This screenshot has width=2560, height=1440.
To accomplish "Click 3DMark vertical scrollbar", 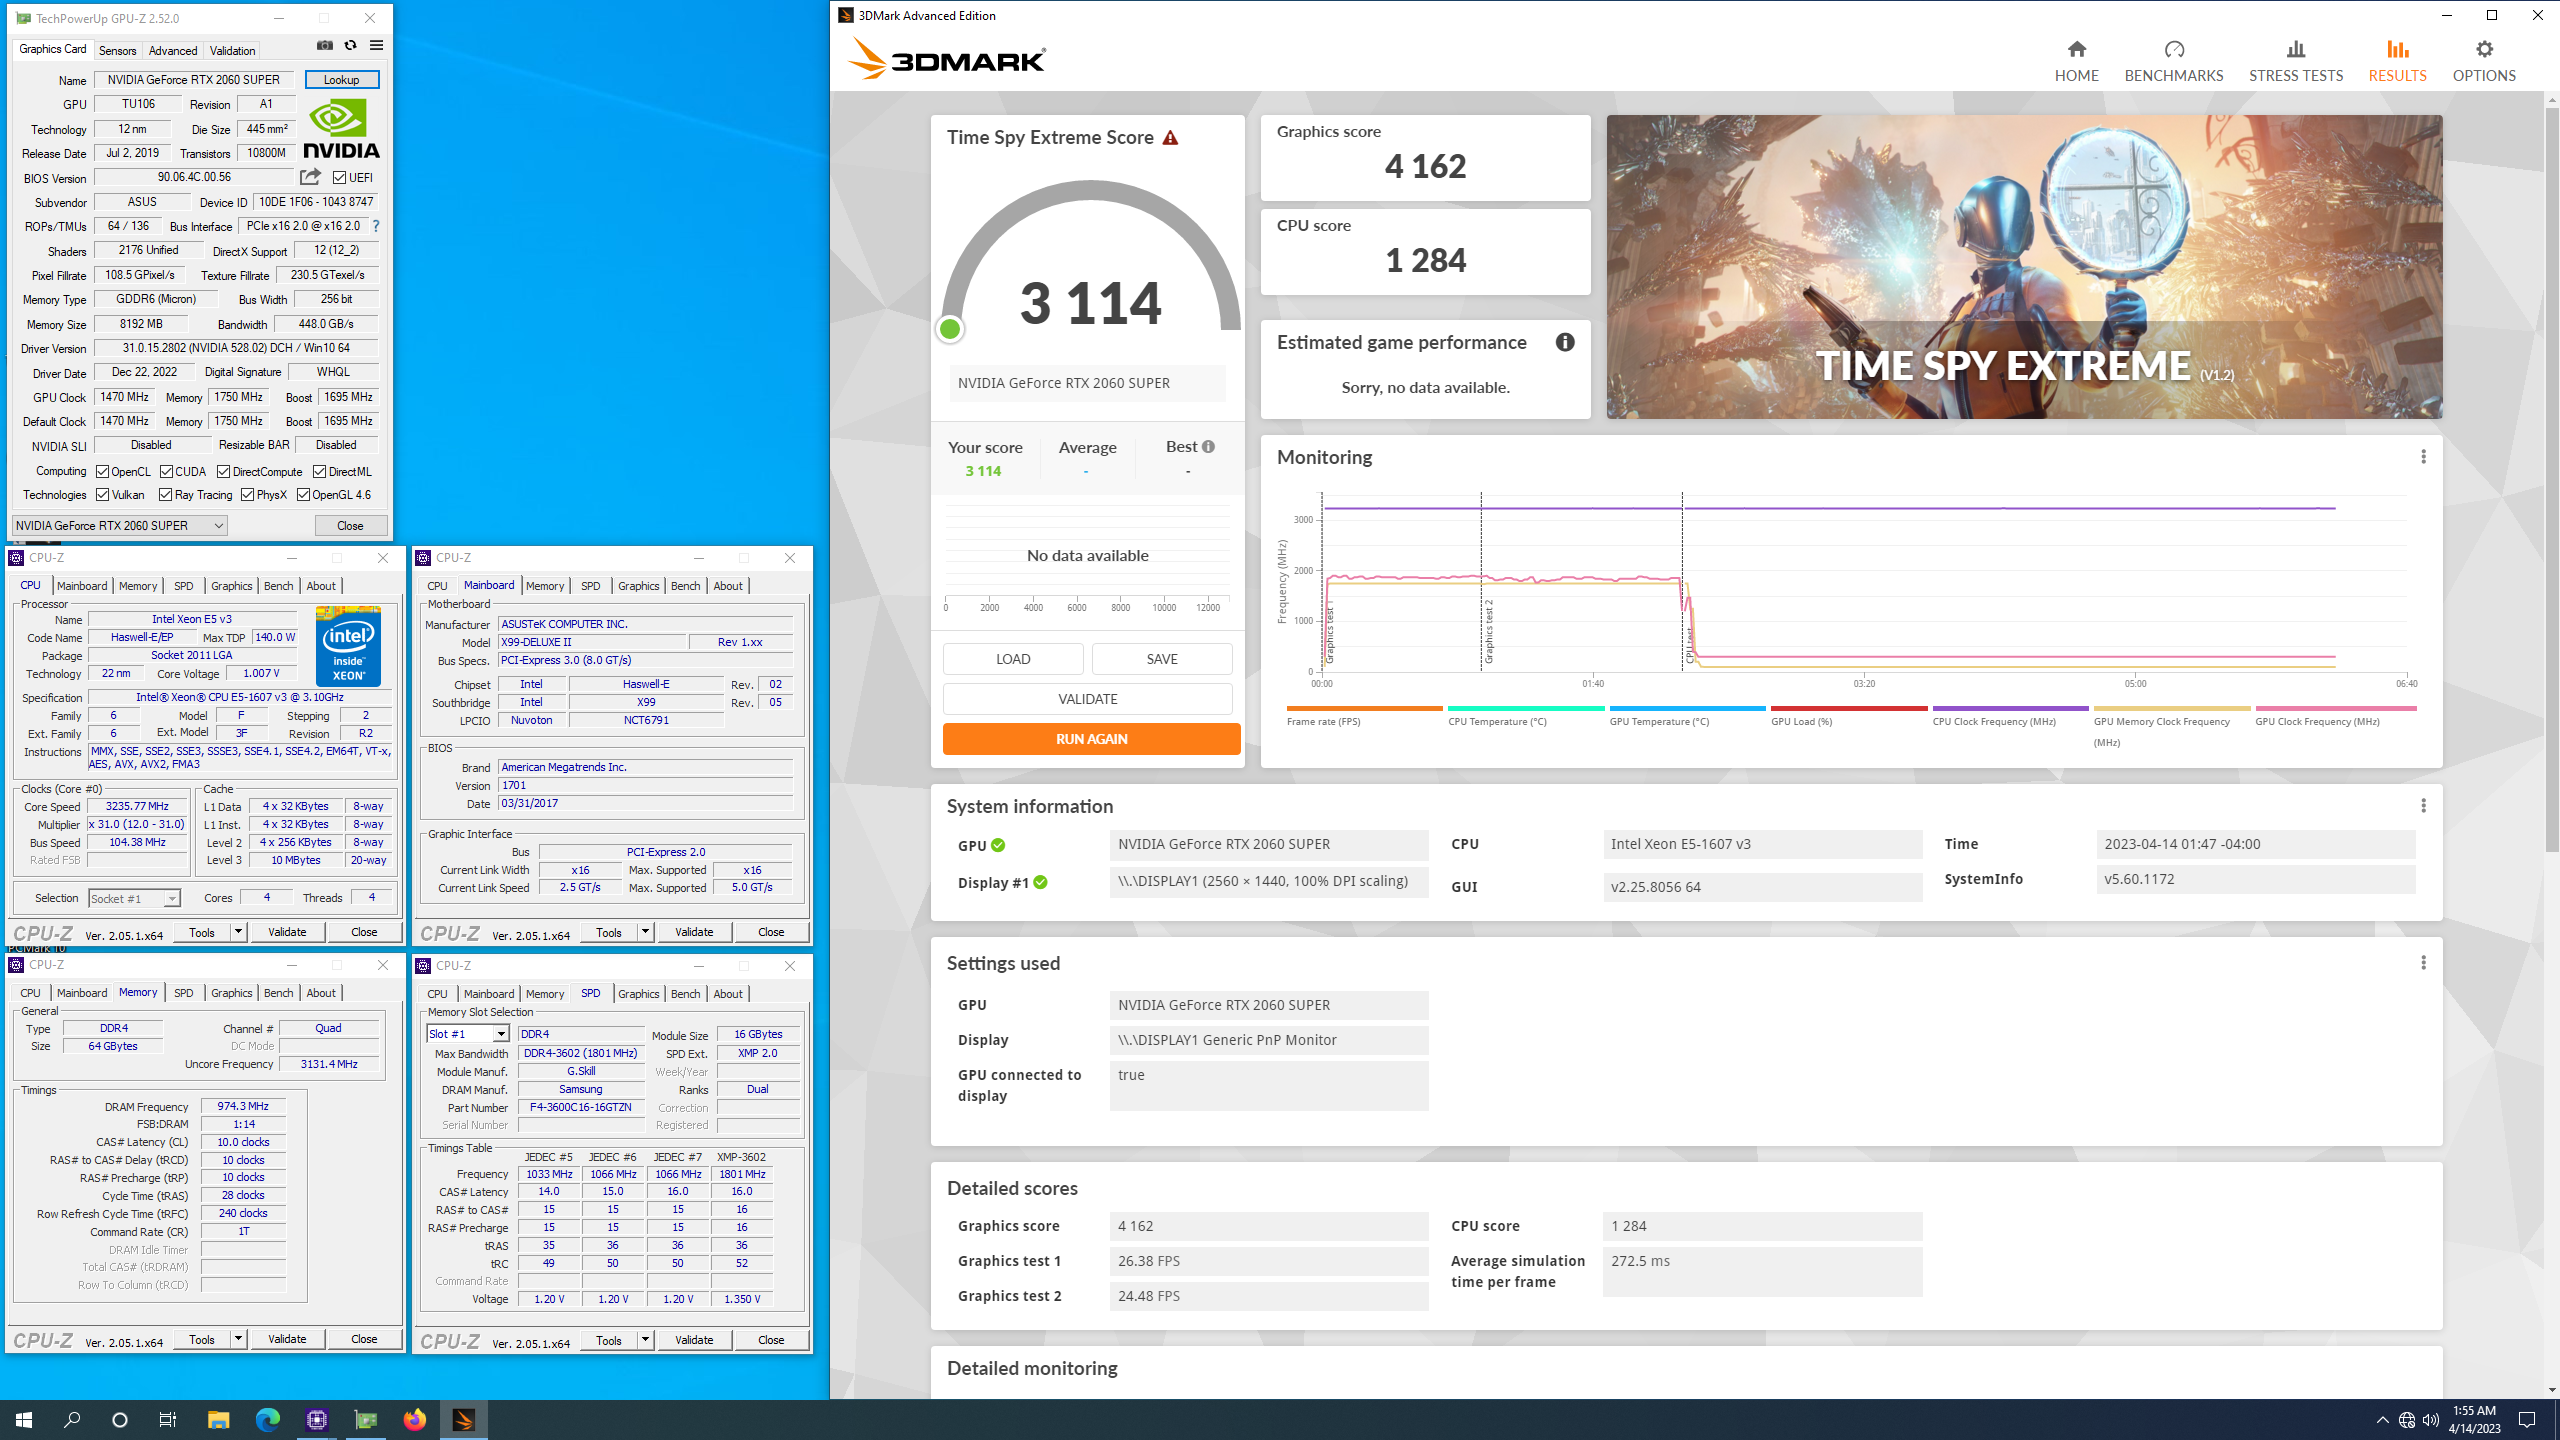I will [2551, 480].
